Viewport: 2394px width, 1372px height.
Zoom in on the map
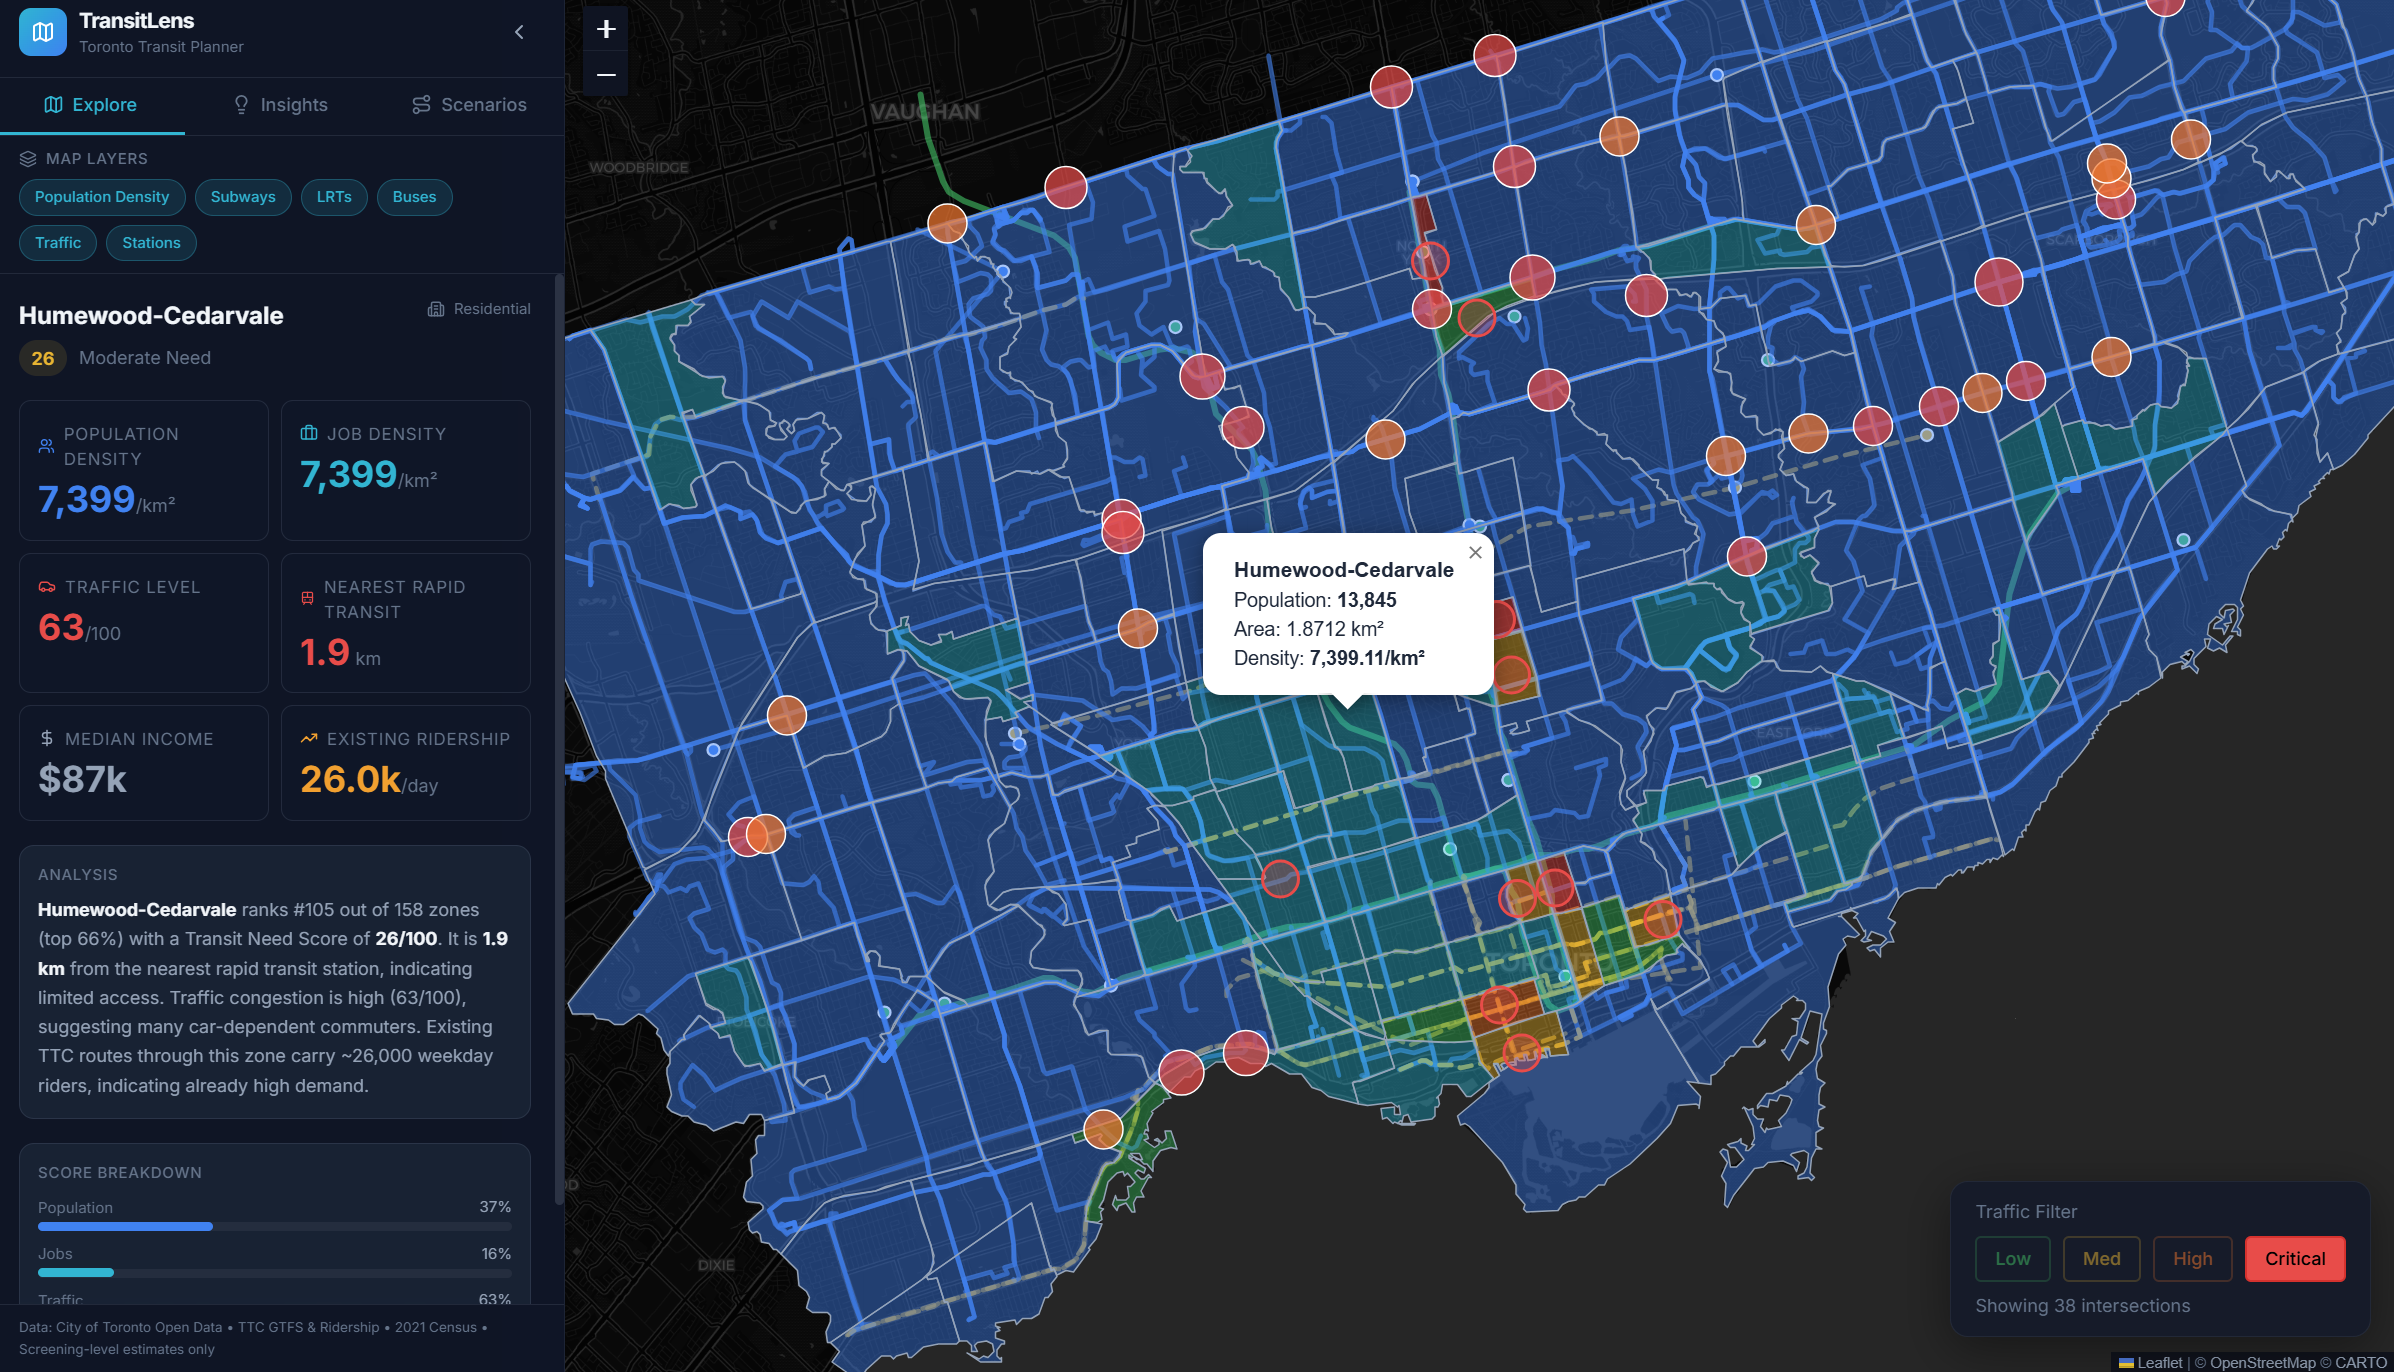pyautogui.click(x=605, y=29)
